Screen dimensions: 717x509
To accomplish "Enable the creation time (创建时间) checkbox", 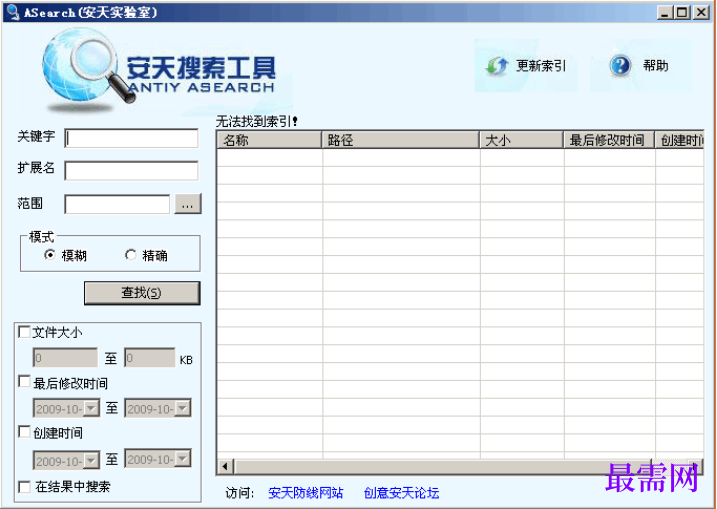I will (24, 432).
